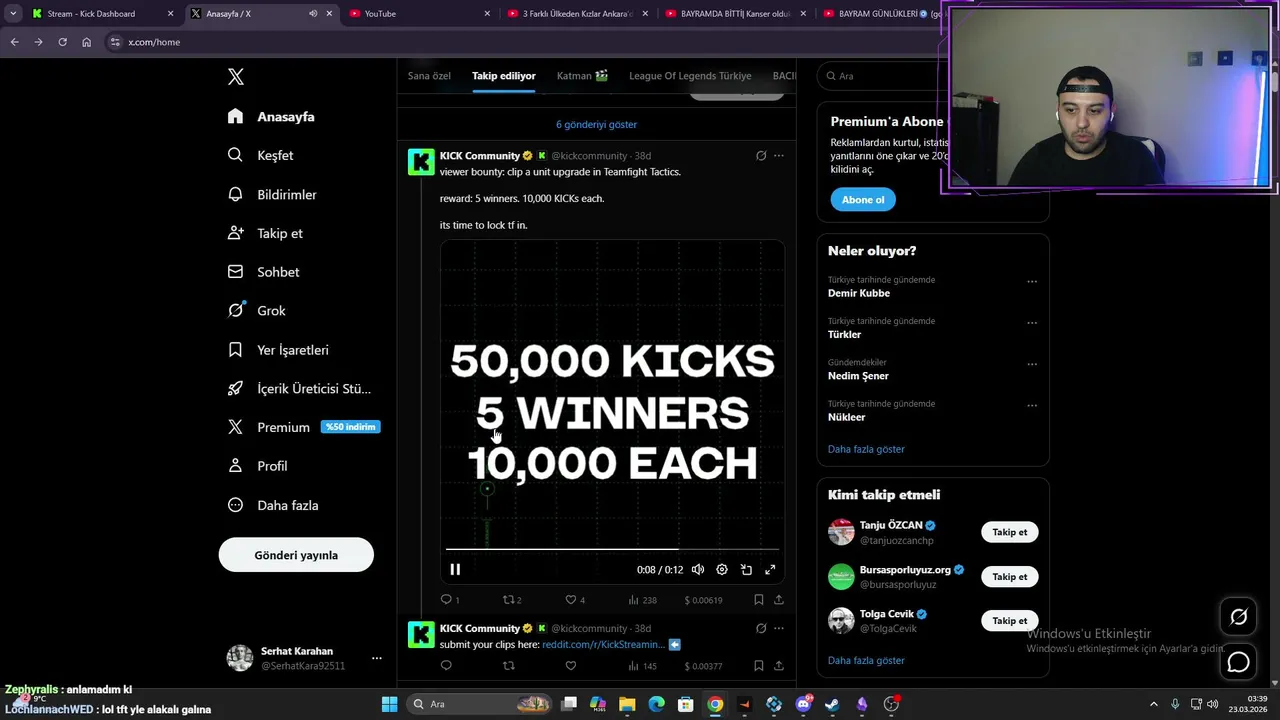
Task: Show more trends via Daha fazla göster
Action: (866, 449)
